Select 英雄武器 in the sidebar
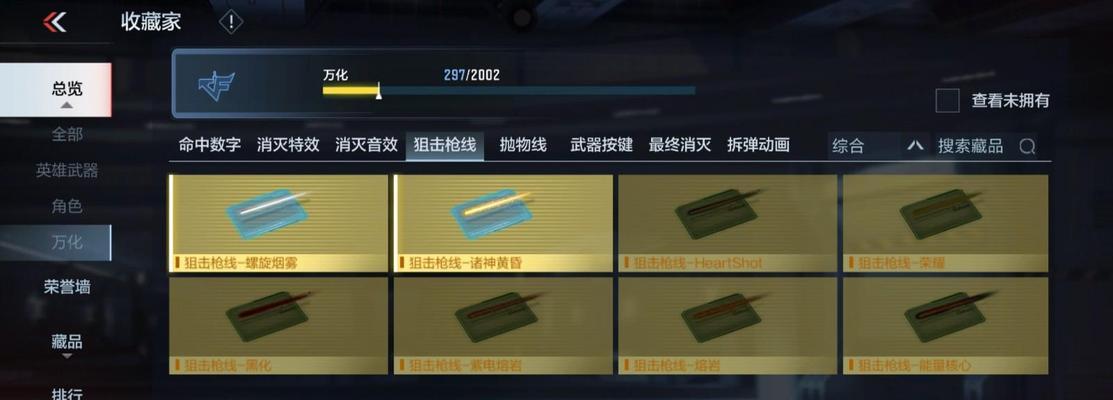 tap(67, 170)
